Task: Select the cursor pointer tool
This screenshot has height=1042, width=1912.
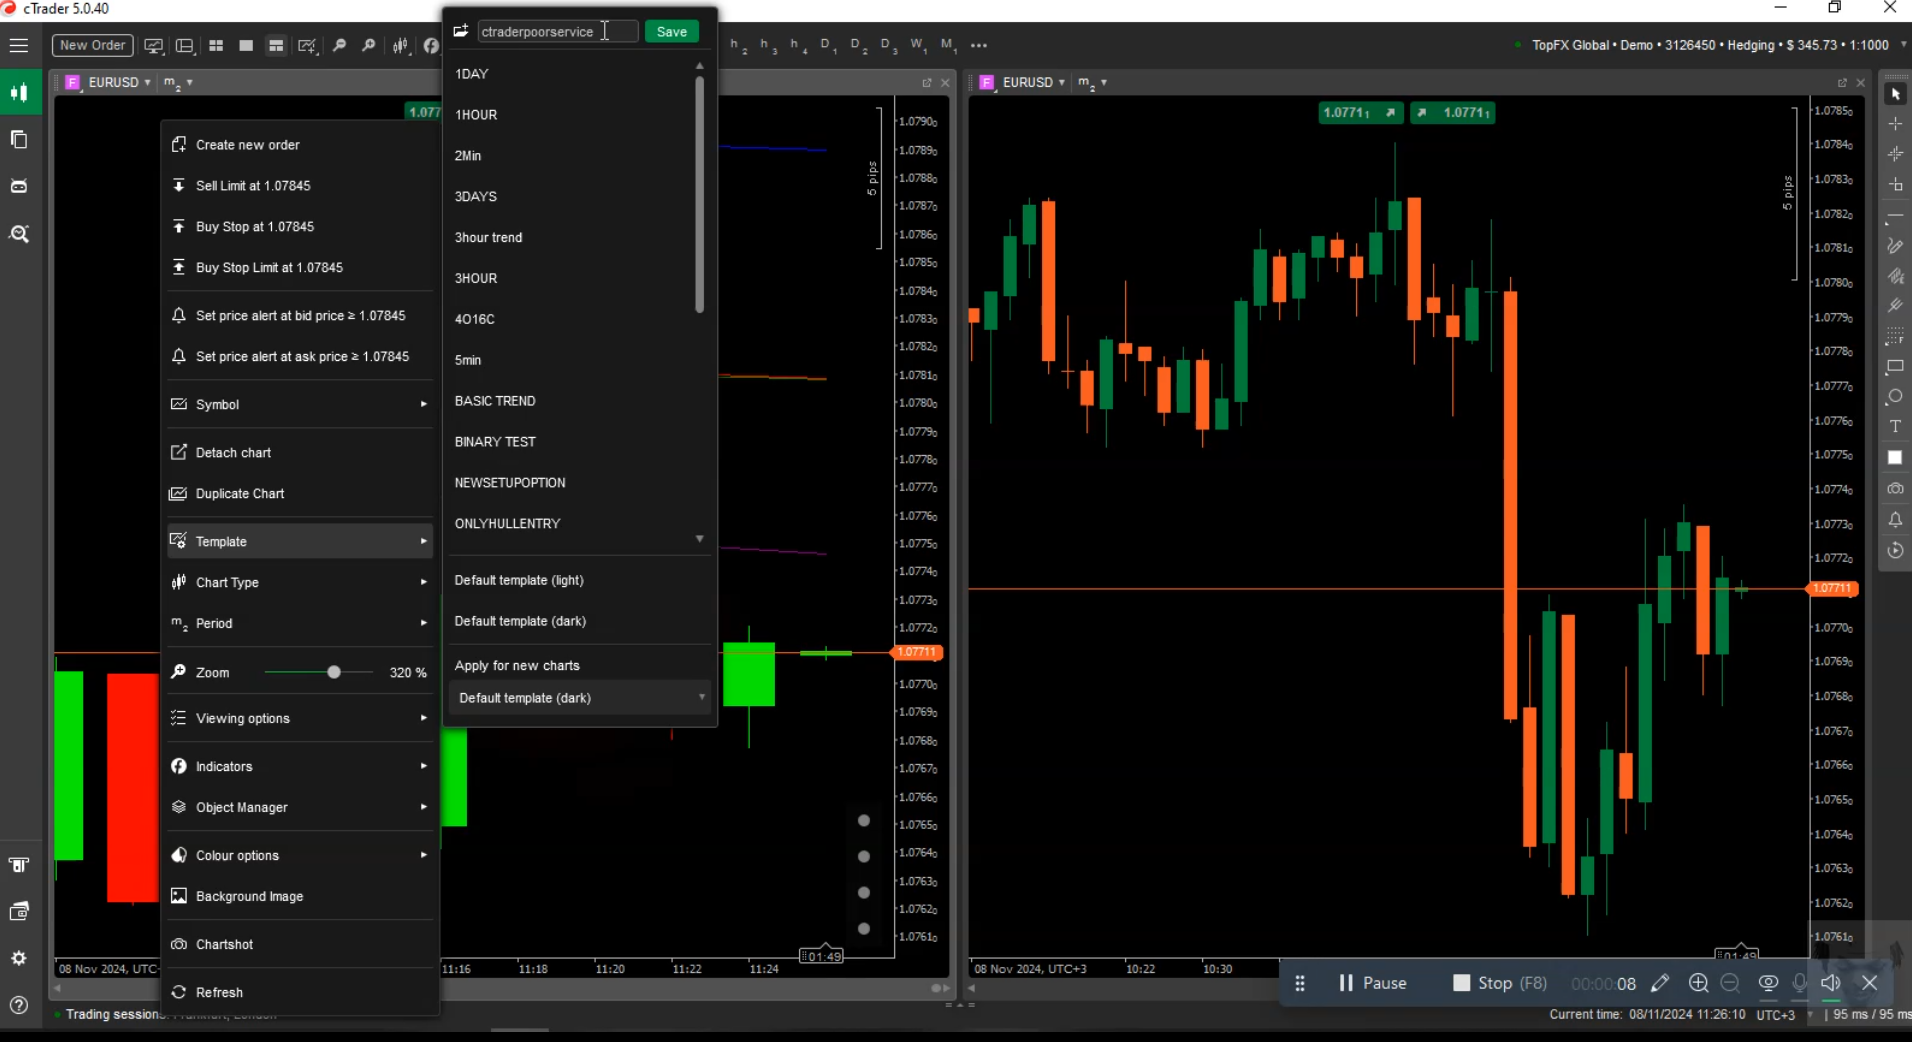Action: [1895, 94]
